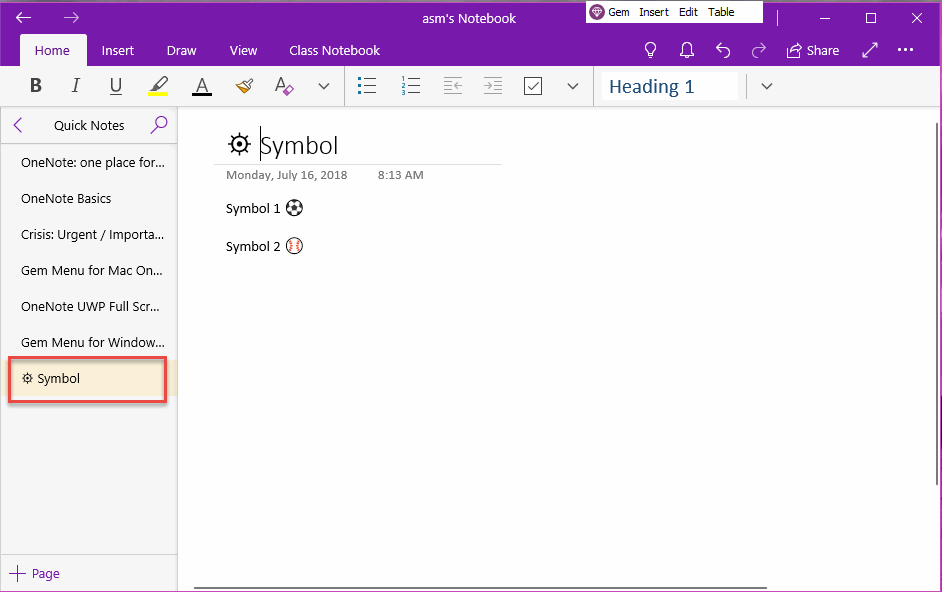Screen dimensions: 942x592
Task: Open search in Quick Notes pane
Action: [158, 125]
